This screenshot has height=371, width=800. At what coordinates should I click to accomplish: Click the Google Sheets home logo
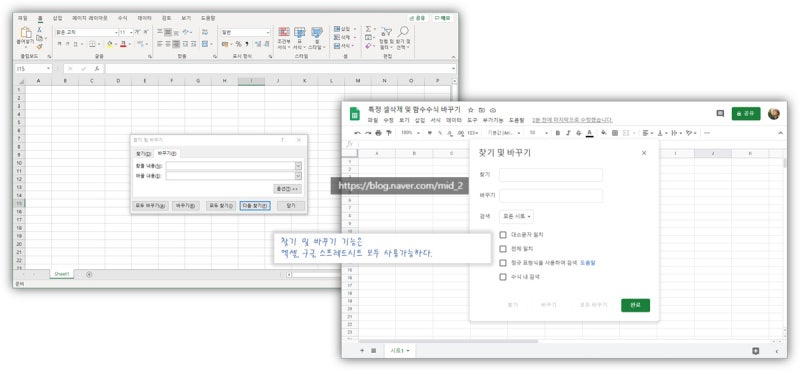point(355,114)
